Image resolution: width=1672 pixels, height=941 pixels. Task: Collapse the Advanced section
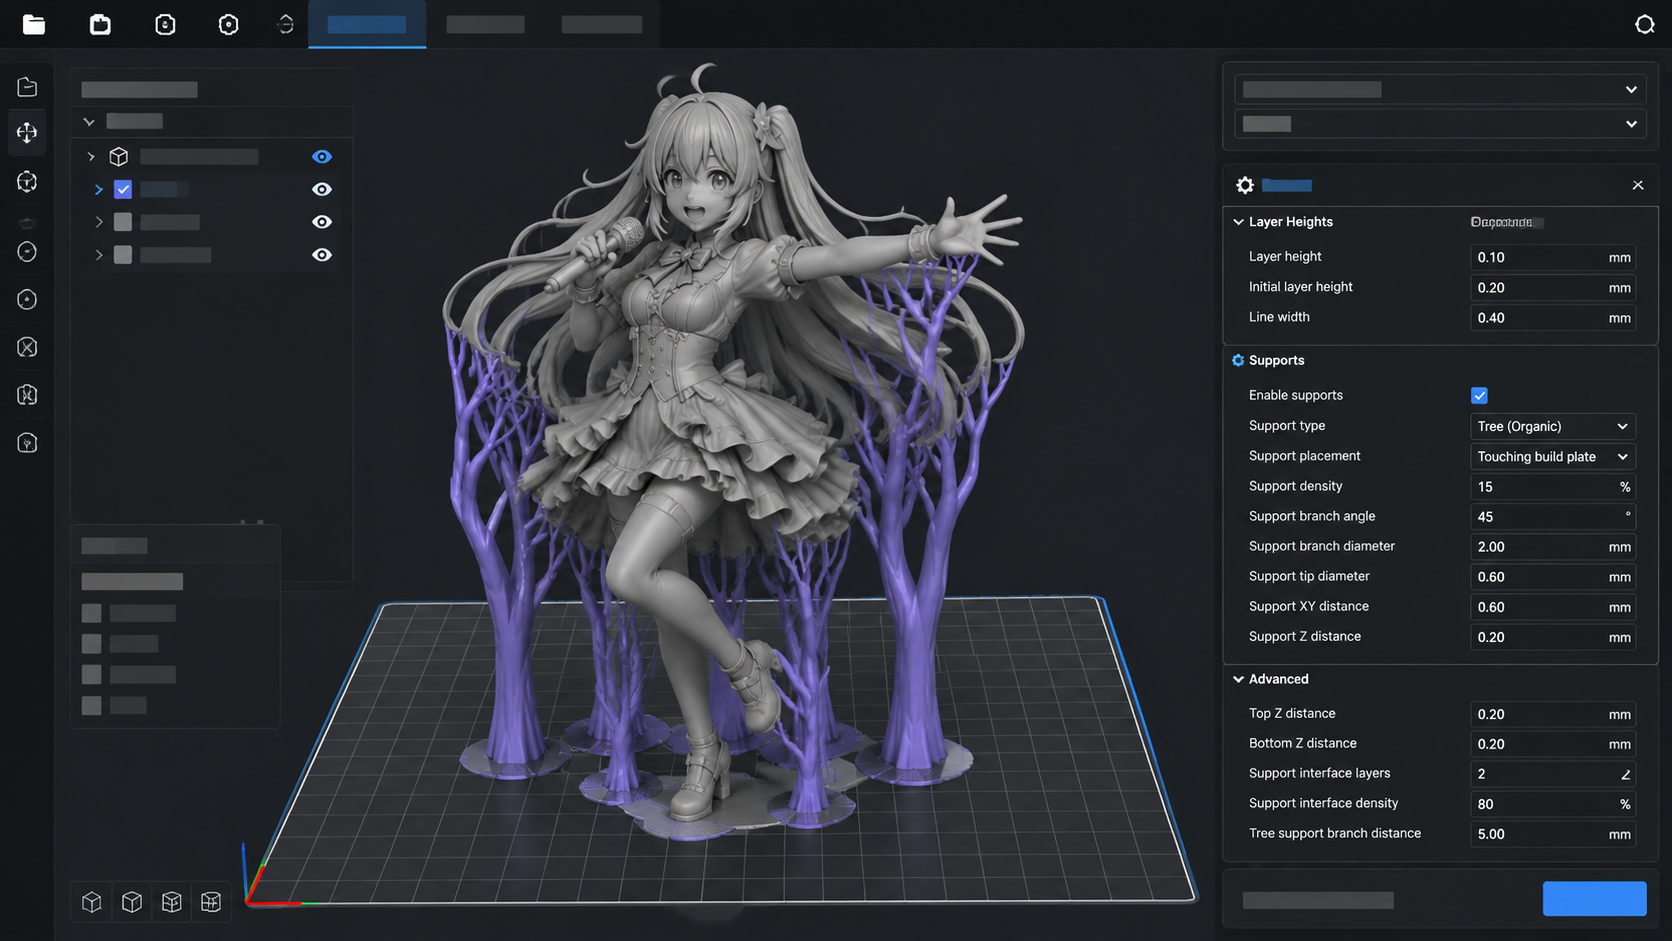tap(1238, 679)
